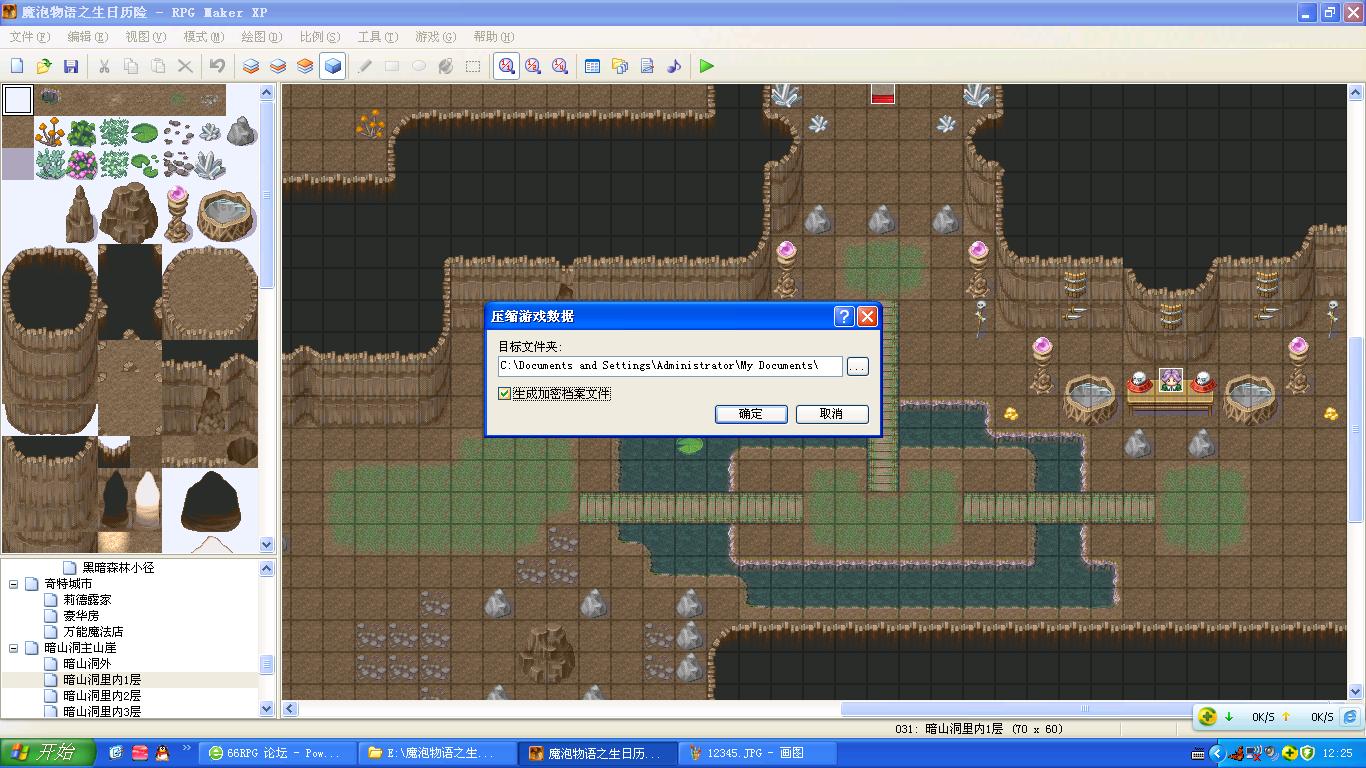
Task: Choose the Fill bucket tool
Action: coord(446,66)
